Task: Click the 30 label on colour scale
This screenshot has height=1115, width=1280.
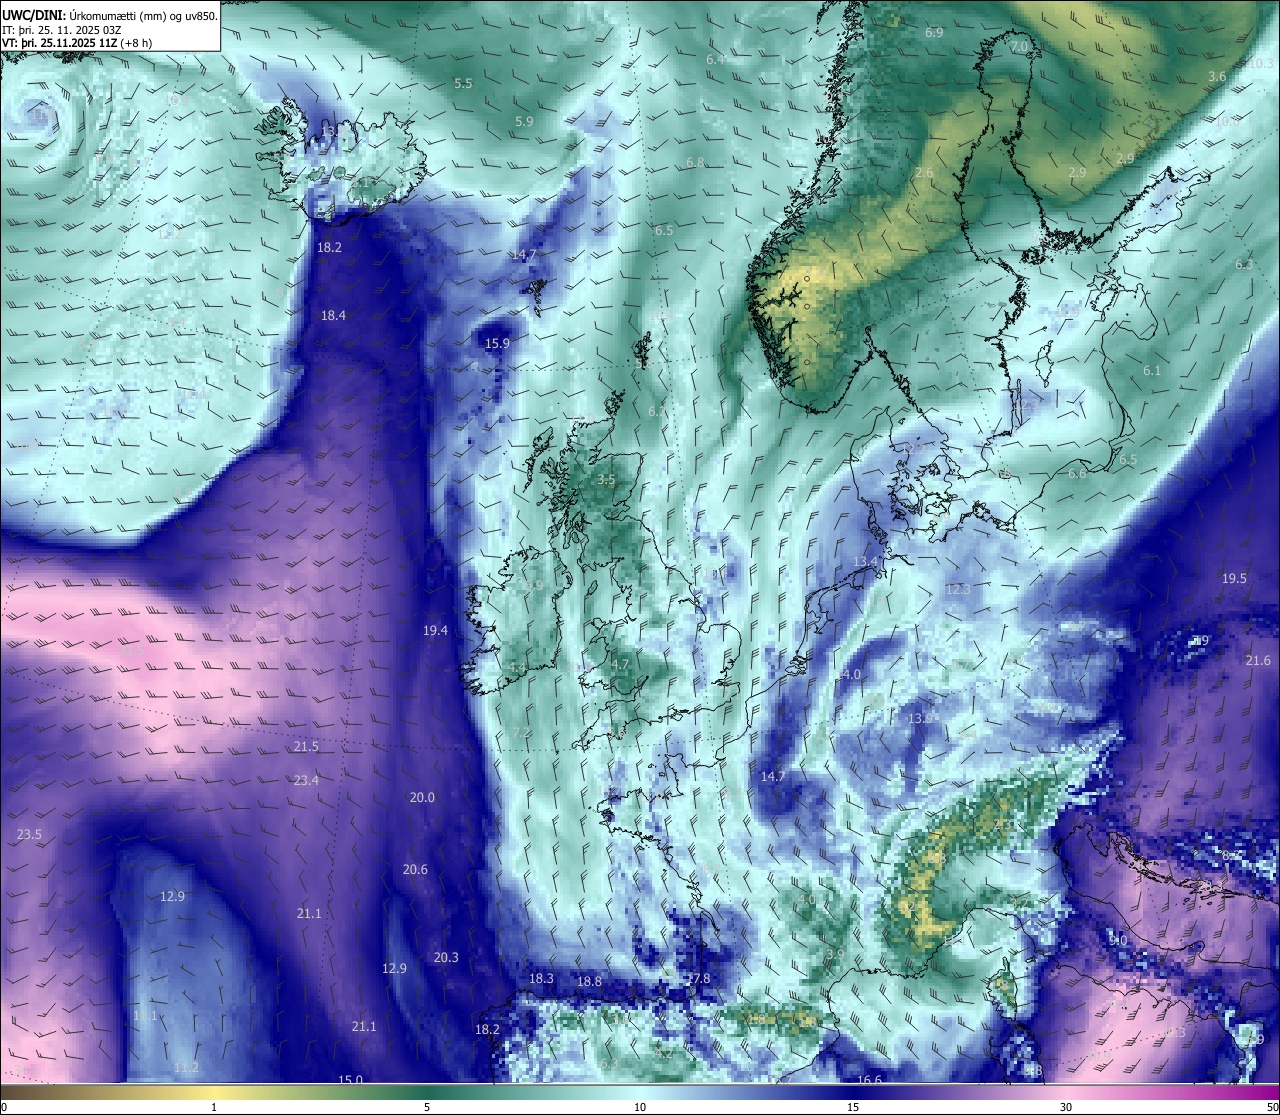Action: pos(1066,1107)
